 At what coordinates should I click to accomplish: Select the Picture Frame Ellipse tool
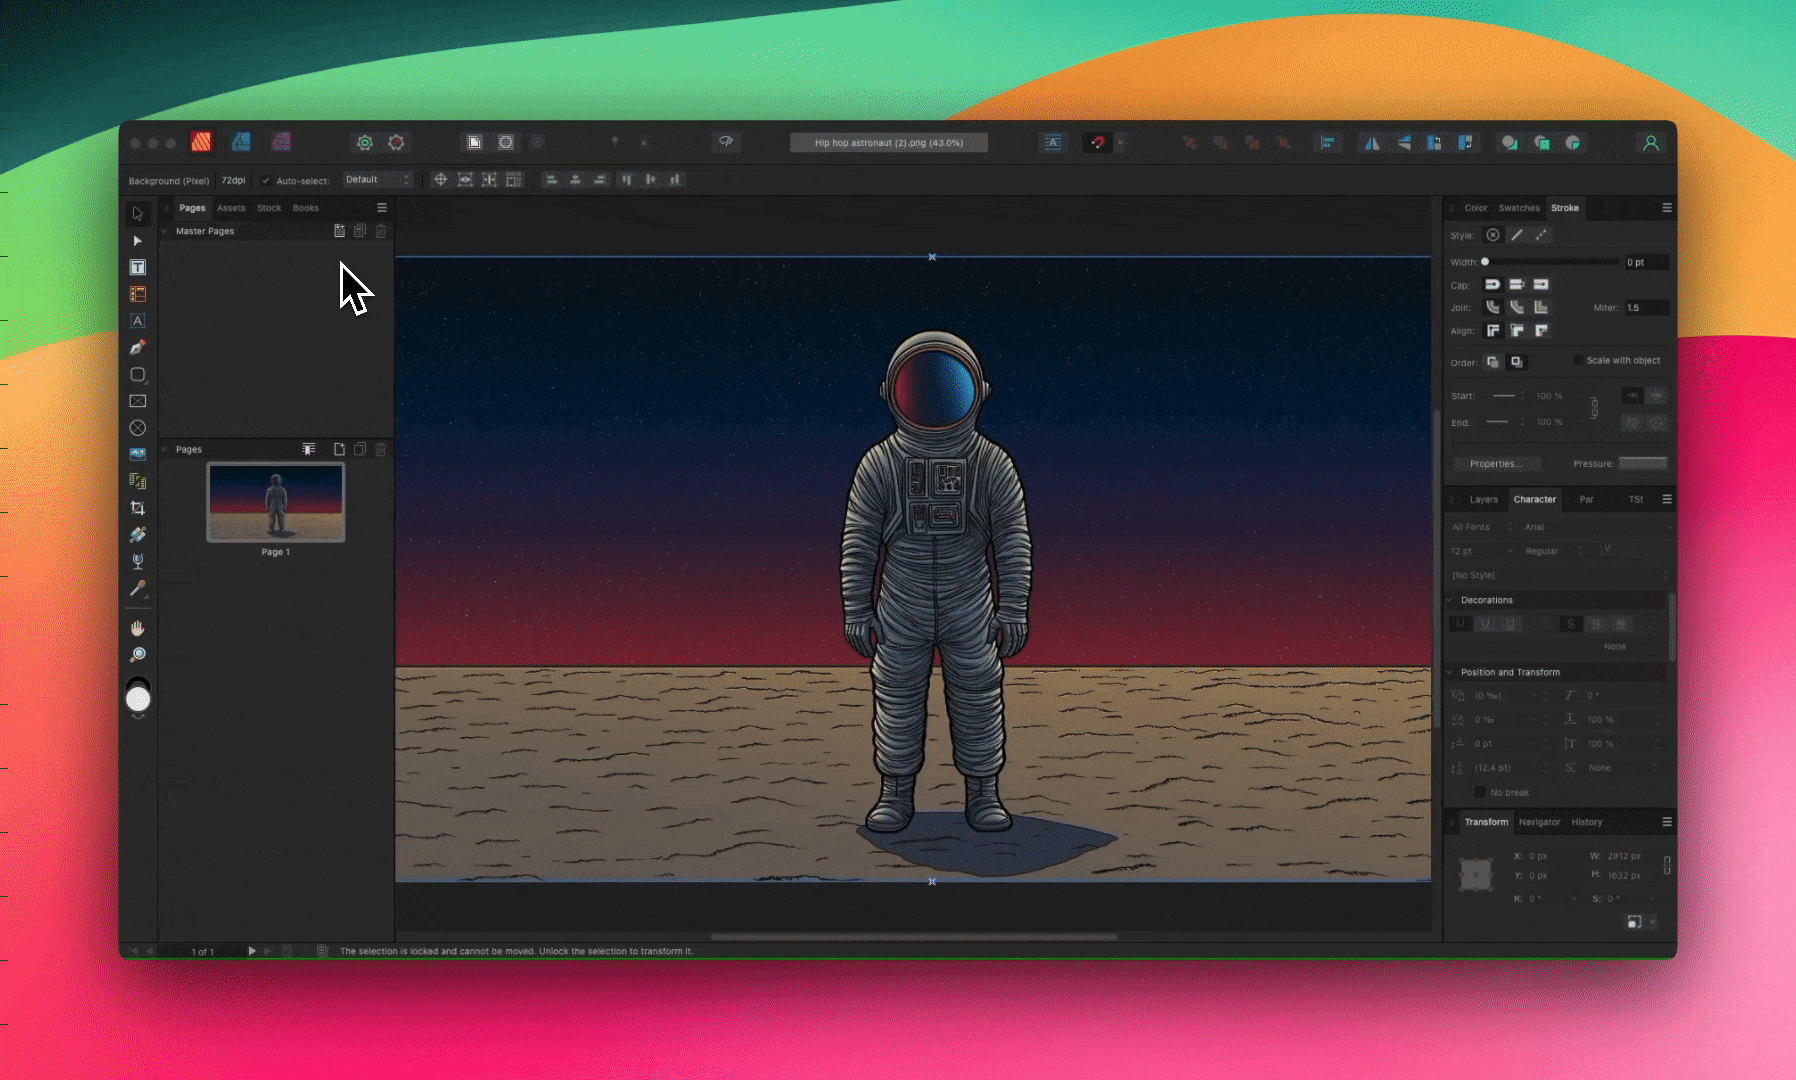138,428
